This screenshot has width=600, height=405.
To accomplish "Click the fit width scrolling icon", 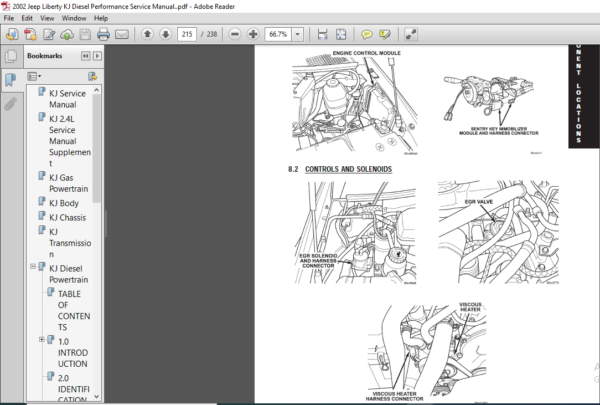I will (323, 34).
